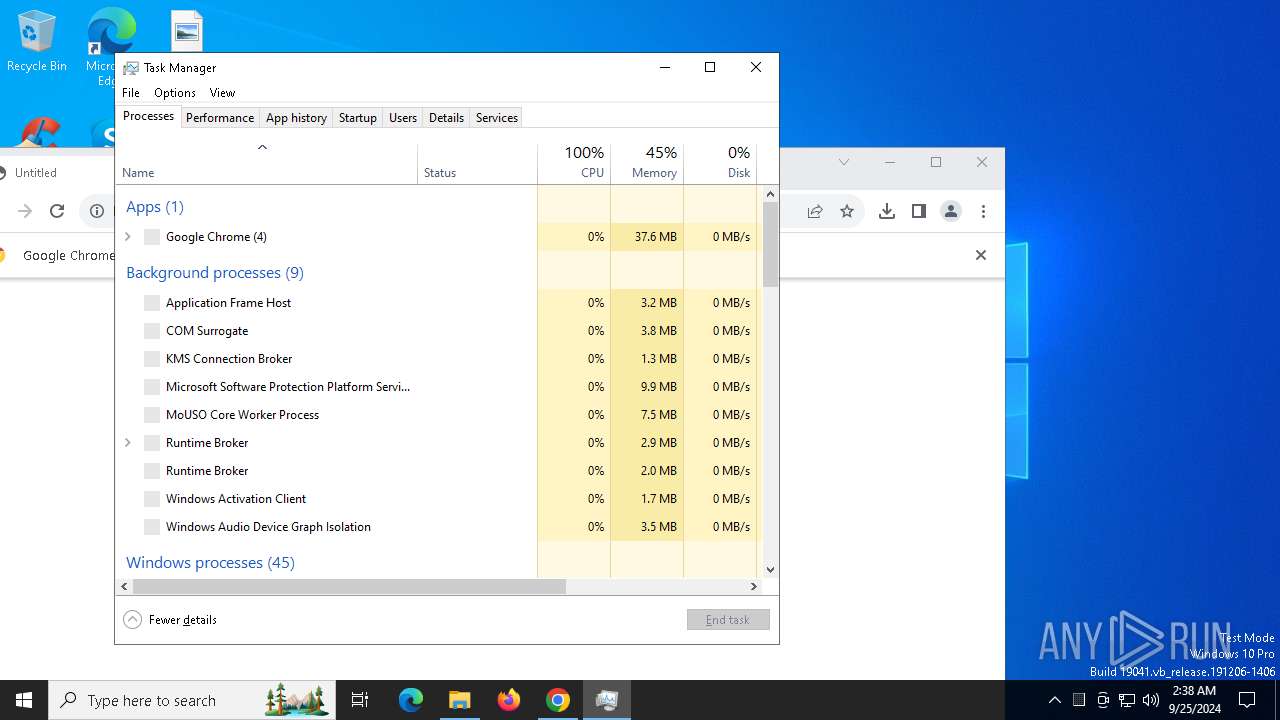This screenshot has width=1280, height=720.
Task: Click the Application Frame Host process icon
Action: 152,303
